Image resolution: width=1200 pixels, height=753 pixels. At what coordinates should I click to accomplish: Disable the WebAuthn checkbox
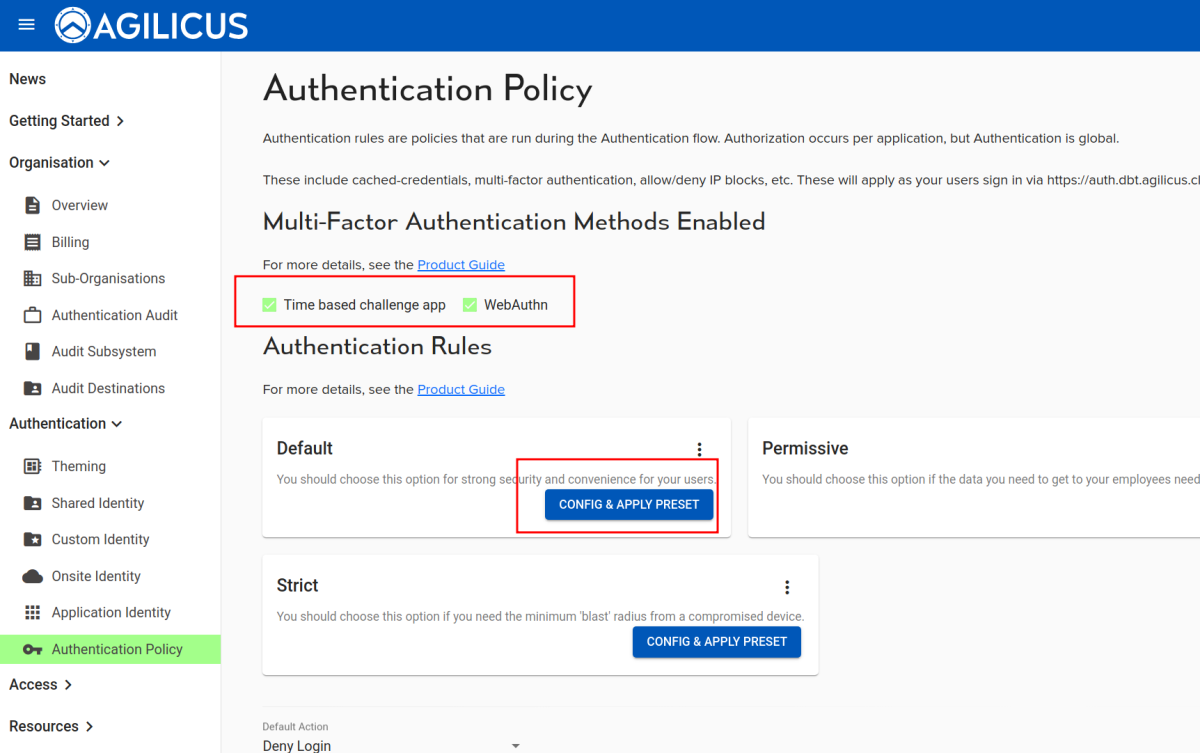tap(470, 304)
